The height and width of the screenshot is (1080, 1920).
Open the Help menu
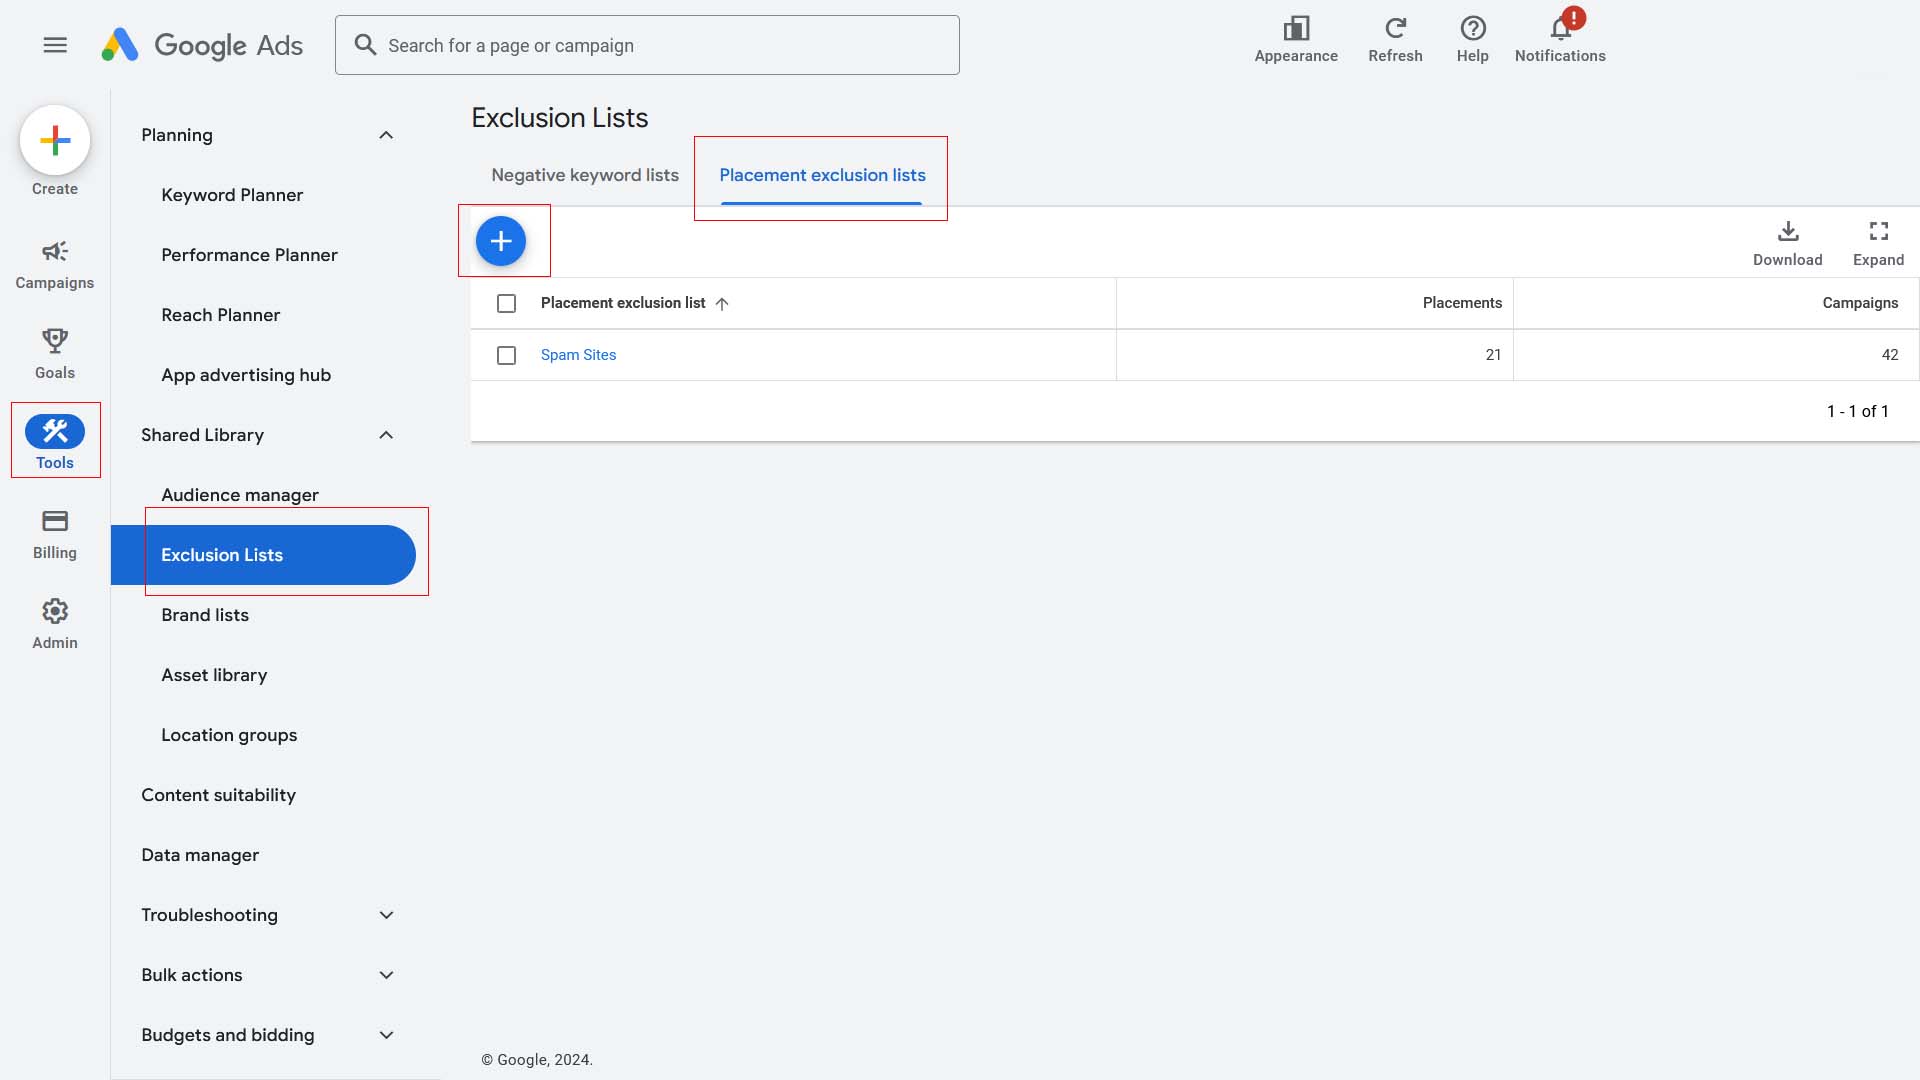(1472, 40)
